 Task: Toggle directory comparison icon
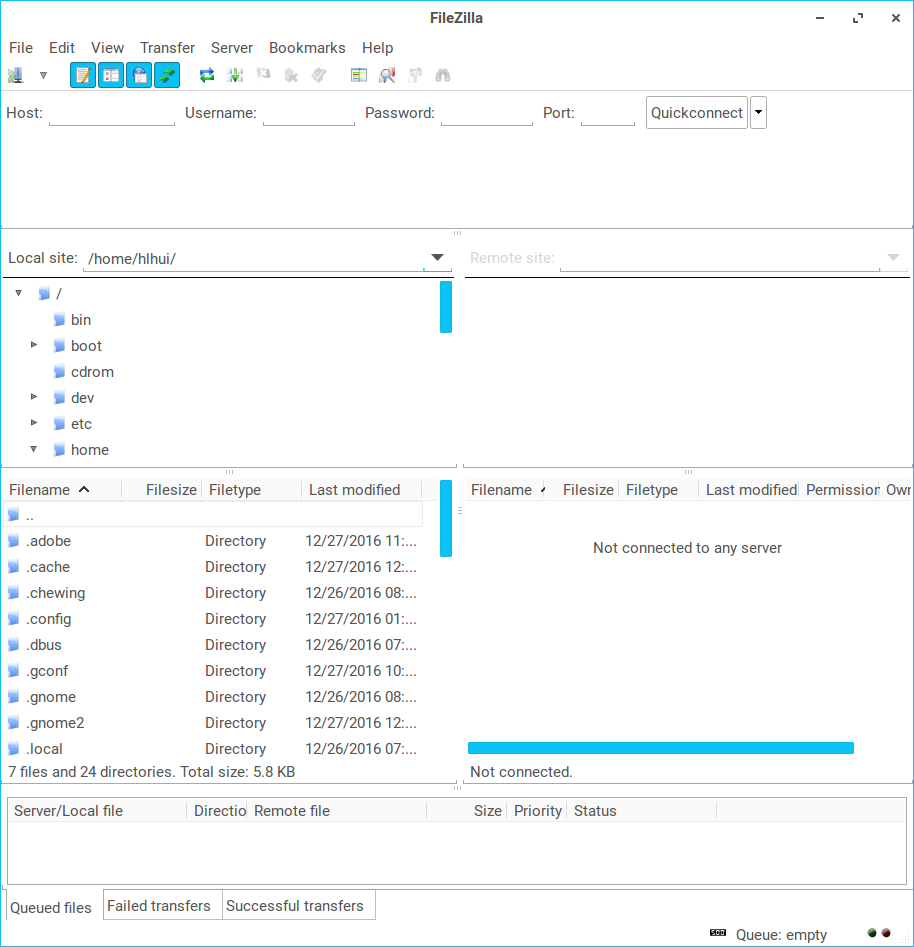(387, 75)
